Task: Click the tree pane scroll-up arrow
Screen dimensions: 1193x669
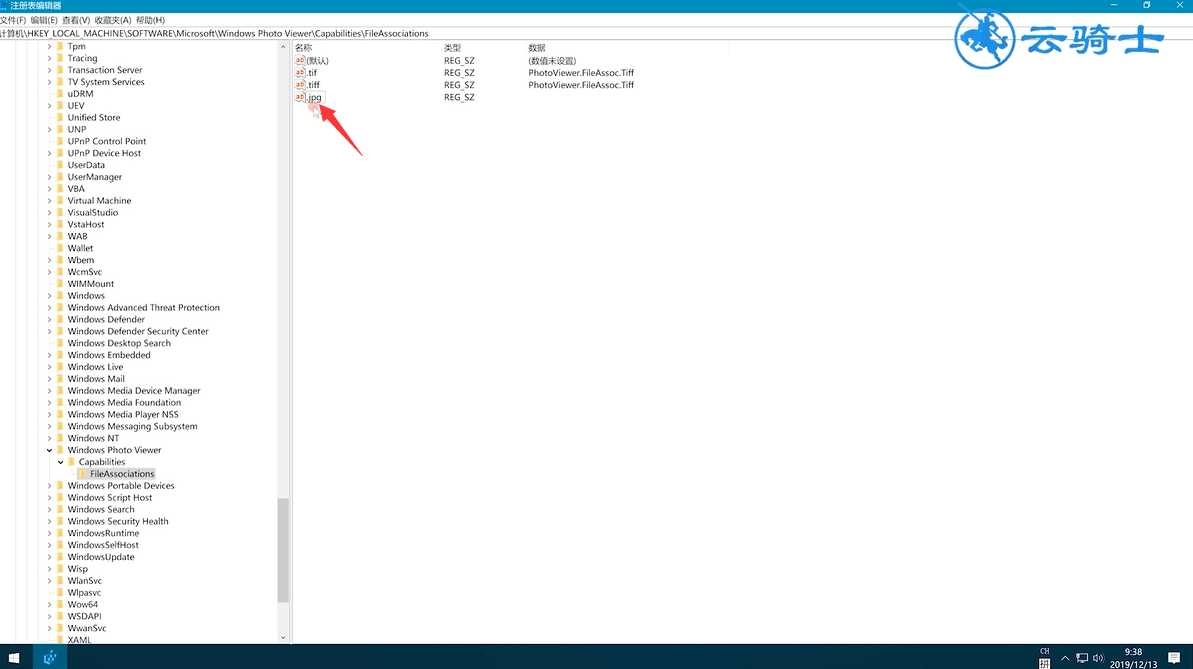Action: 283,47
